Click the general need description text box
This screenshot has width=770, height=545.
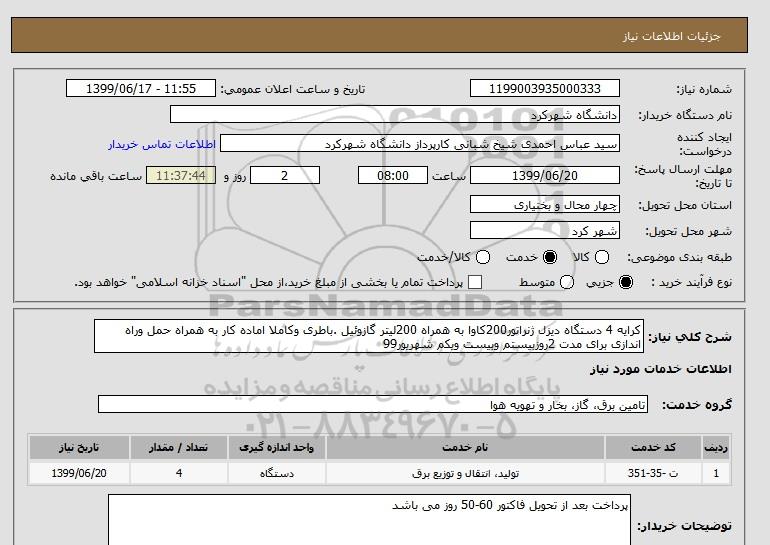coord(369,337)
